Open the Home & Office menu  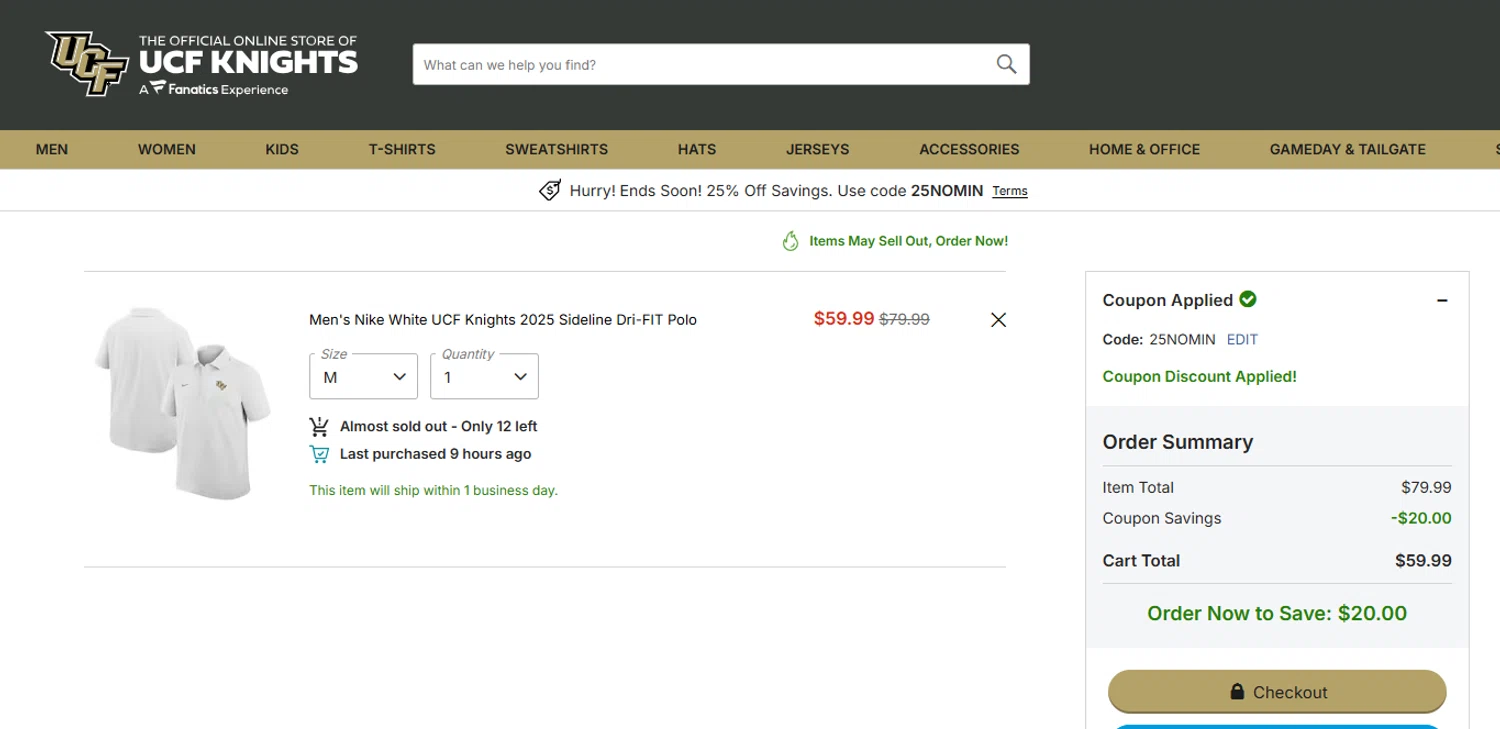pos(1144,149)
